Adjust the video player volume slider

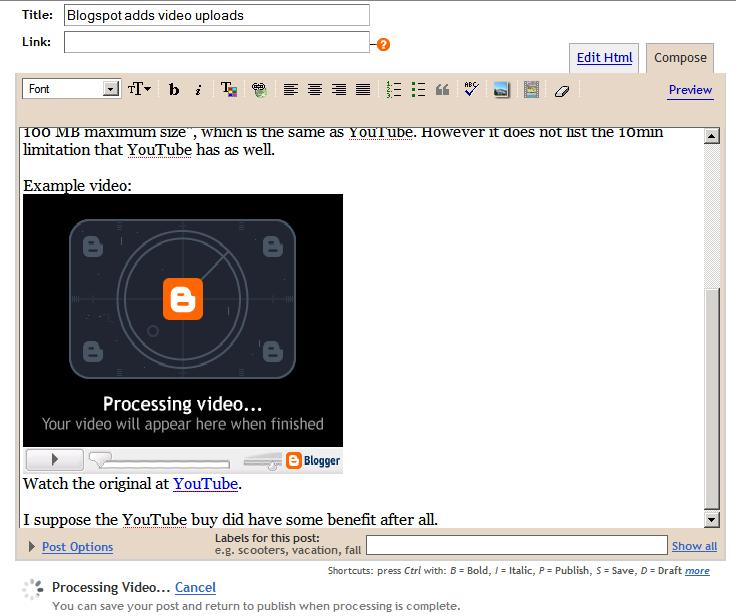pos(263,461)
